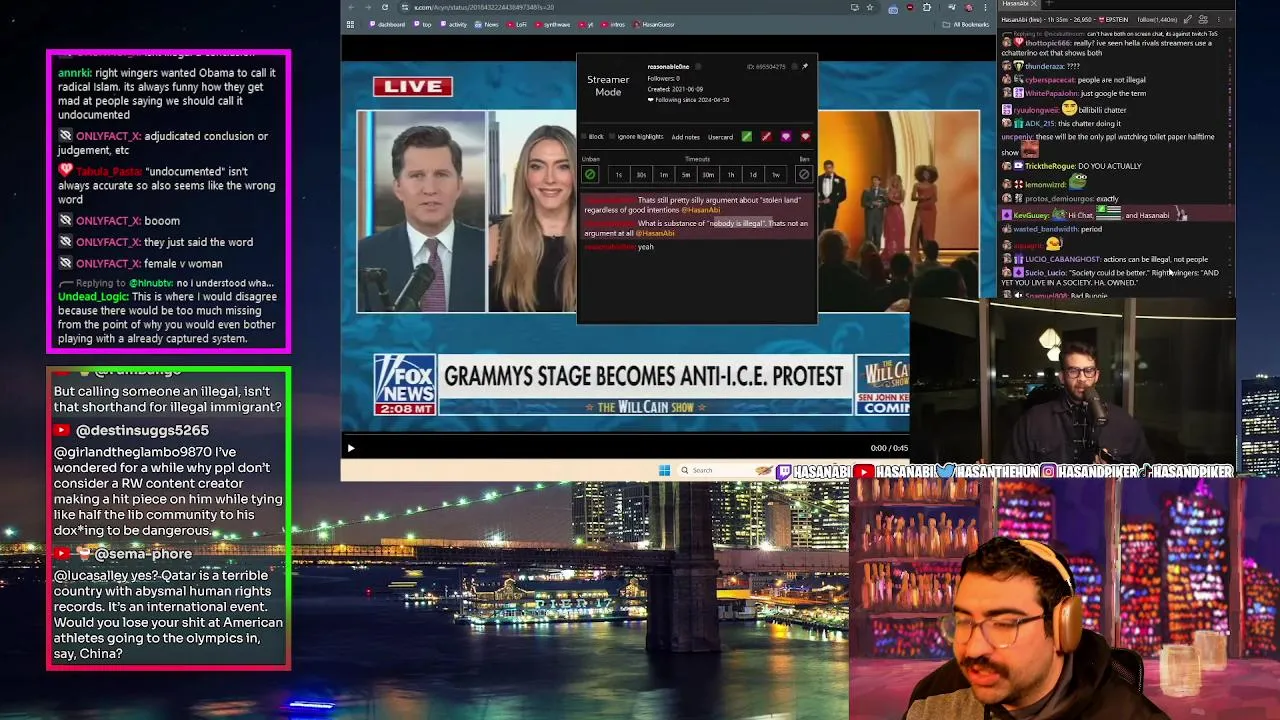
Task: Click Add notes in usercard
Action: pyautogui.click(x=686, y=137)
